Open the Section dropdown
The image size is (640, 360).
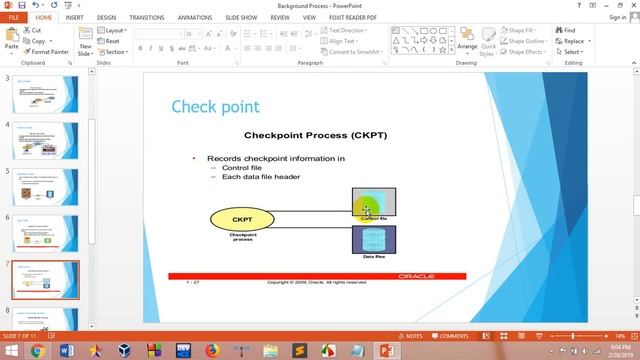pos(113,52)
